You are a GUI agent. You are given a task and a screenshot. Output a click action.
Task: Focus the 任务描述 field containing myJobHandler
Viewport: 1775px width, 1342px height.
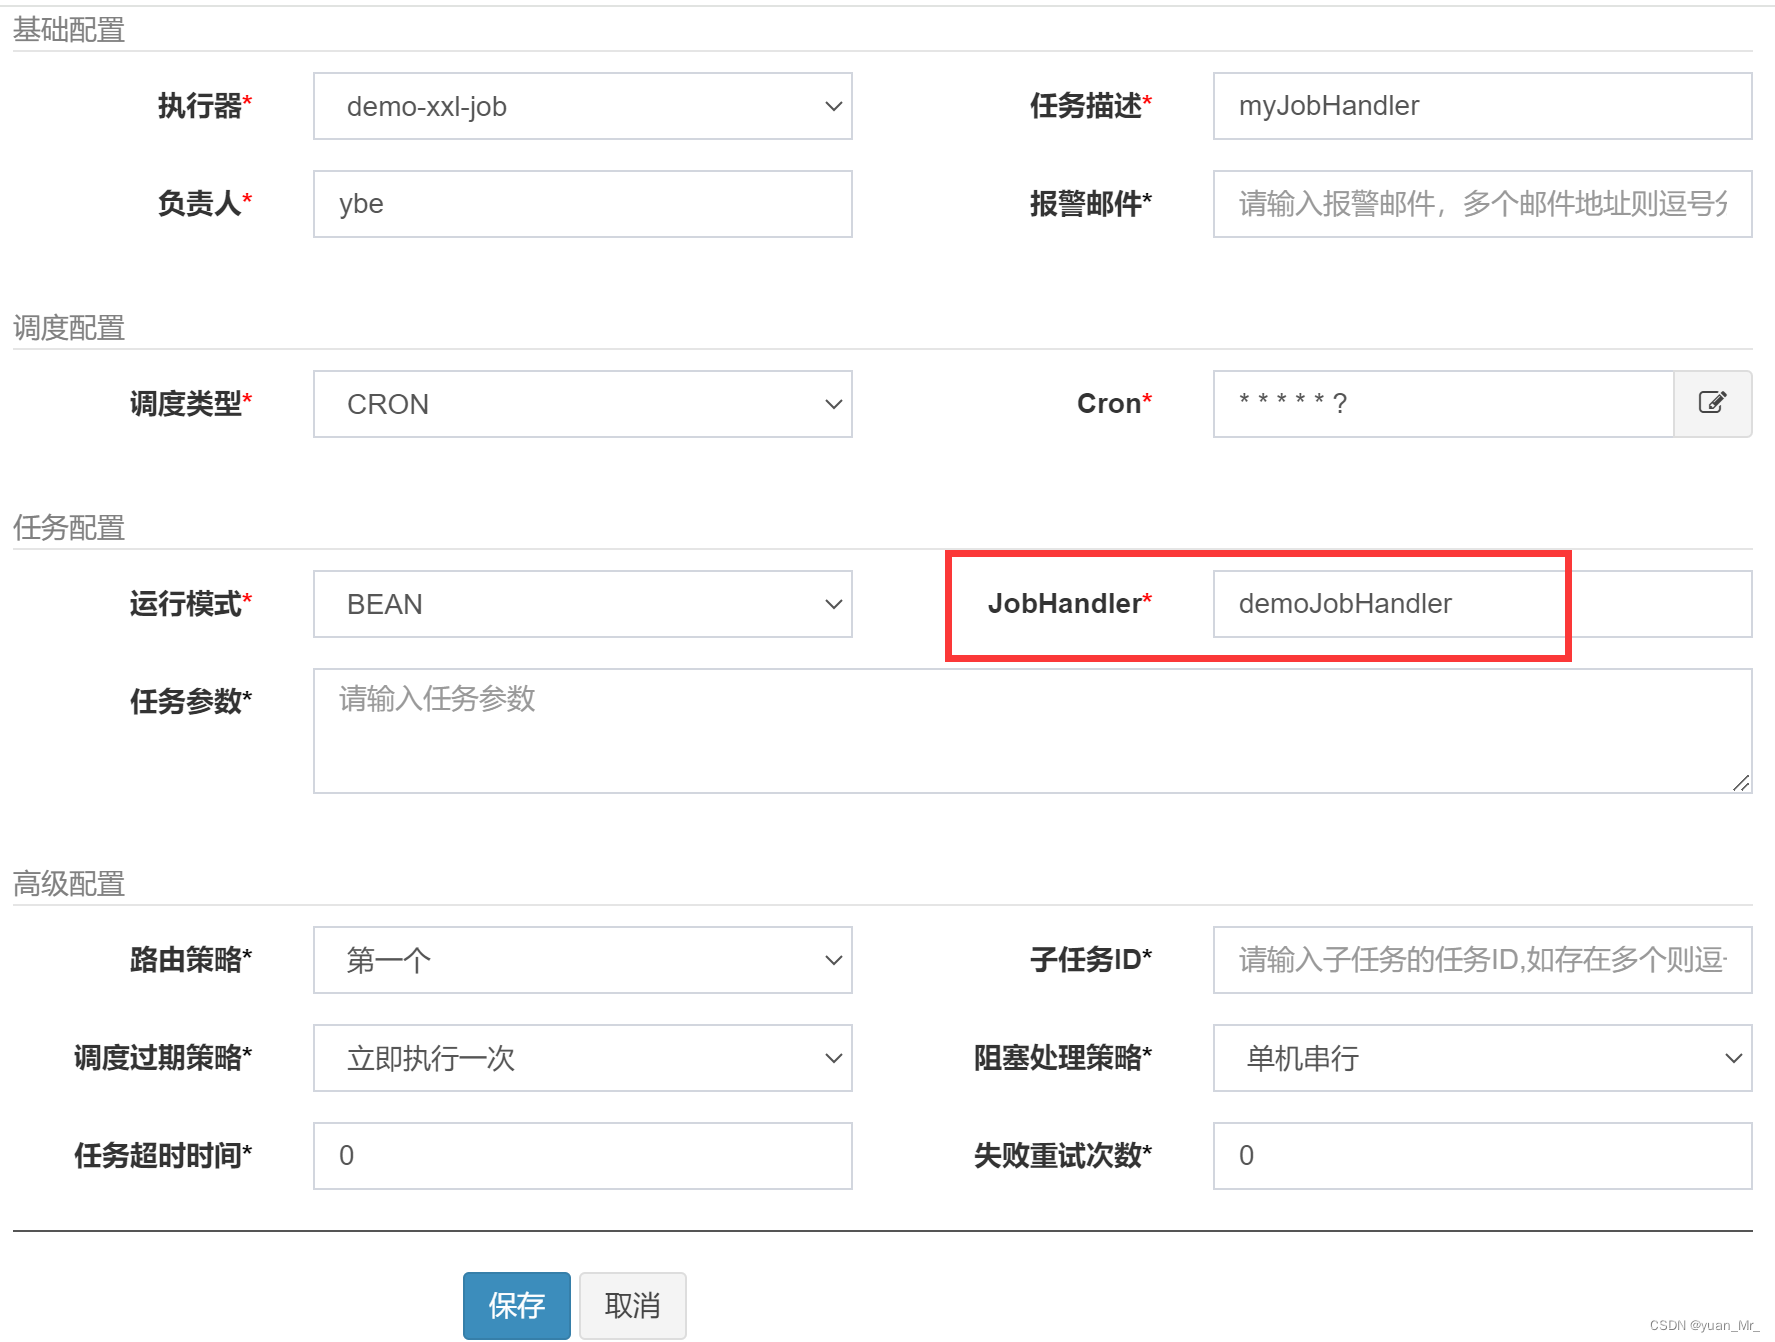(1482, 106)
